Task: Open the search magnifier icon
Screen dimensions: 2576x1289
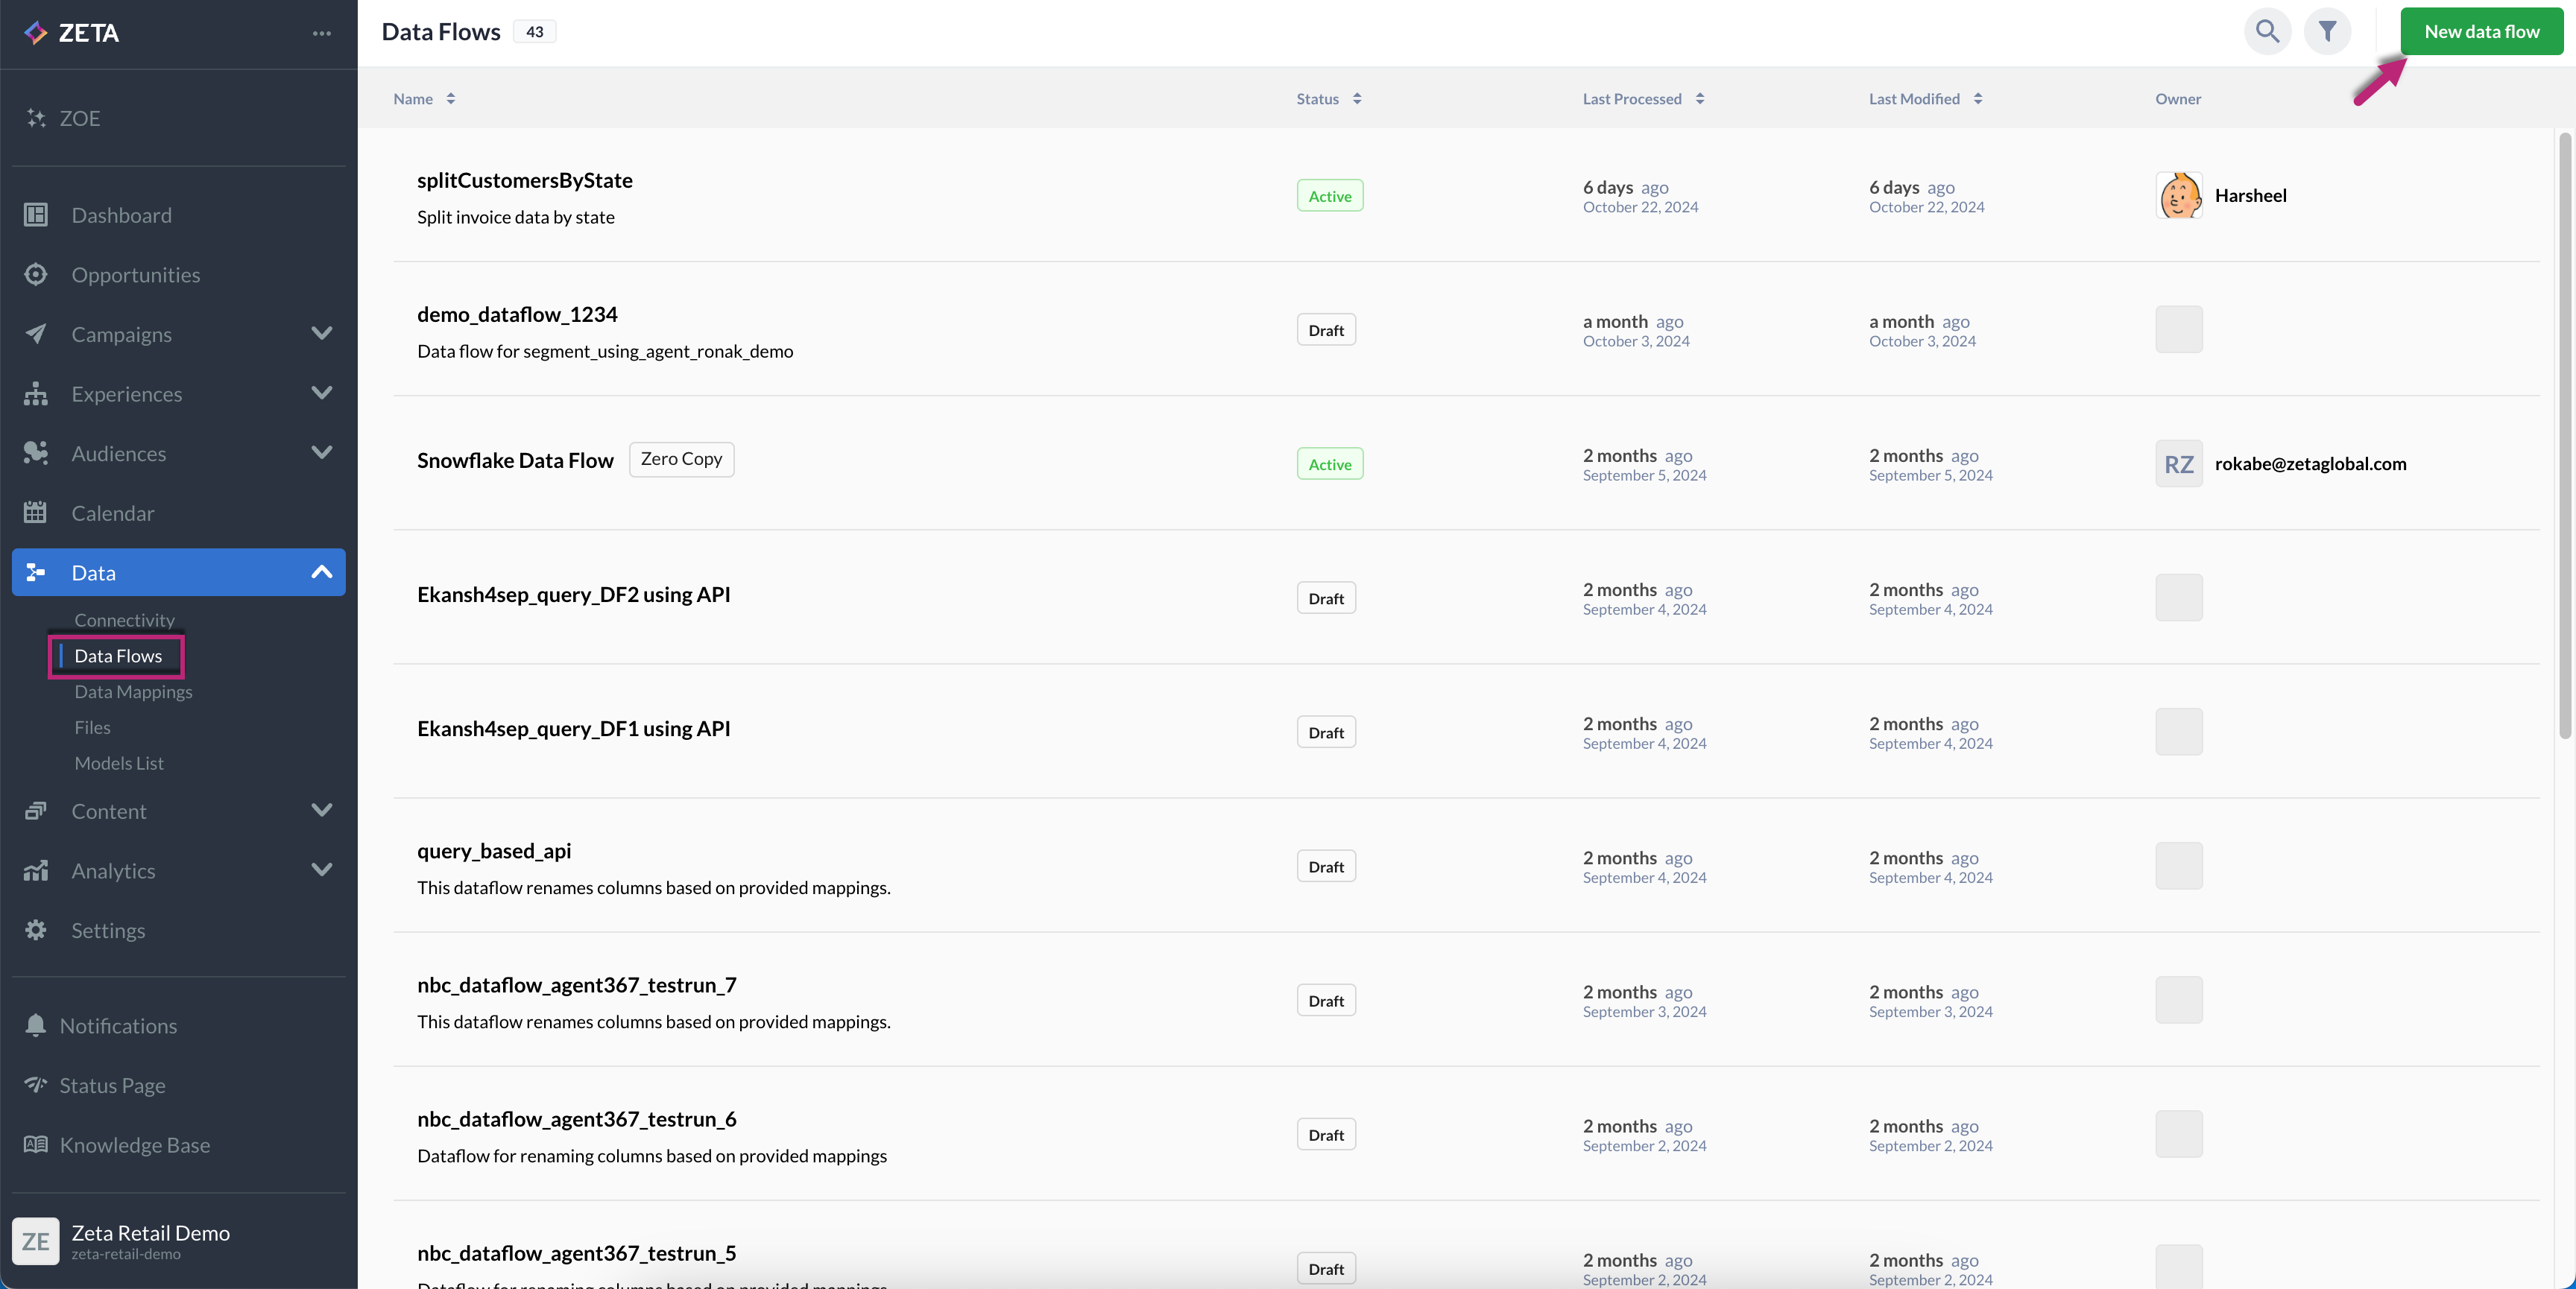Action: 2267,32
